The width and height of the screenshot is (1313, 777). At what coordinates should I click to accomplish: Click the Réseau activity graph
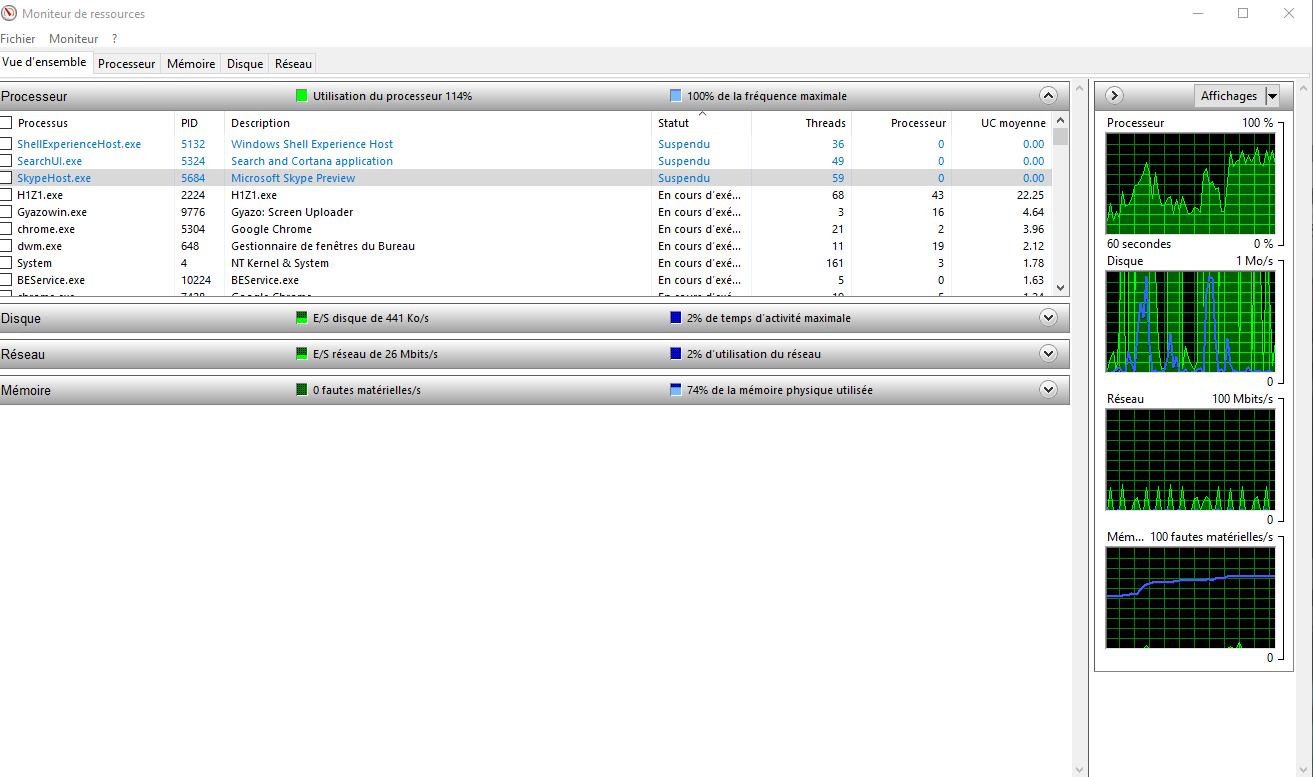click(x=1190, y=459)
